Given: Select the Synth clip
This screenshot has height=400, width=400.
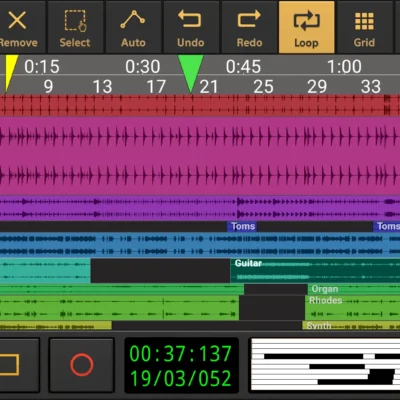Looking at the screenshot, I should pos(351,326).
